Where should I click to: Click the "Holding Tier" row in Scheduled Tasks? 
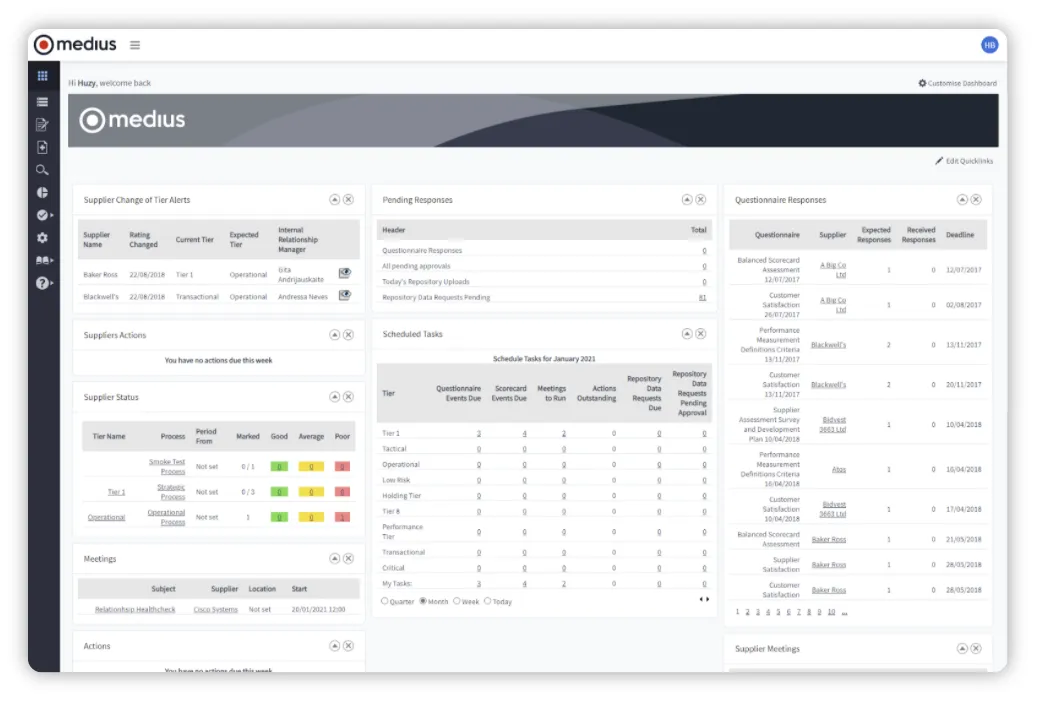[544, 496]
